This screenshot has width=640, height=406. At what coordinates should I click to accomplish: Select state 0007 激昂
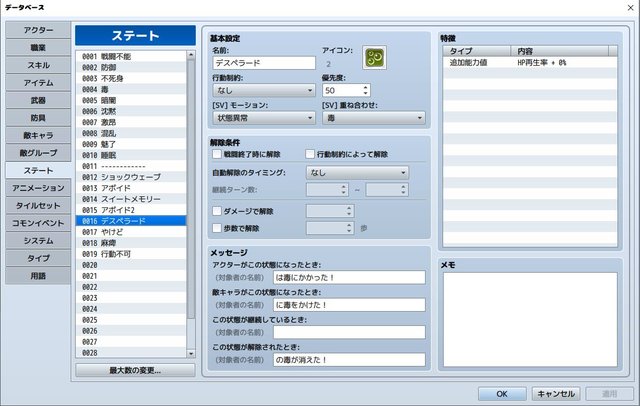coord(131,122)
